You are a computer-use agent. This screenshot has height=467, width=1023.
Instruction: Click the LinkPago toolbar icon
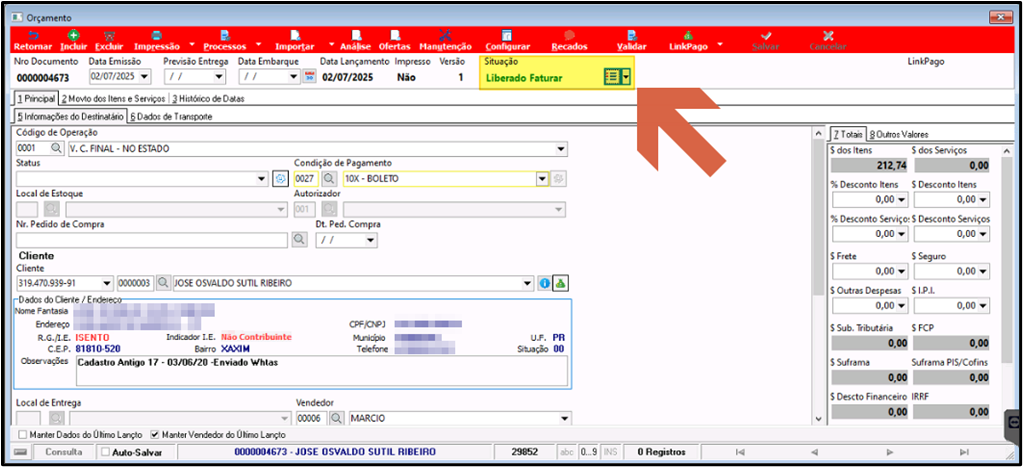click(x=688, y=35)
